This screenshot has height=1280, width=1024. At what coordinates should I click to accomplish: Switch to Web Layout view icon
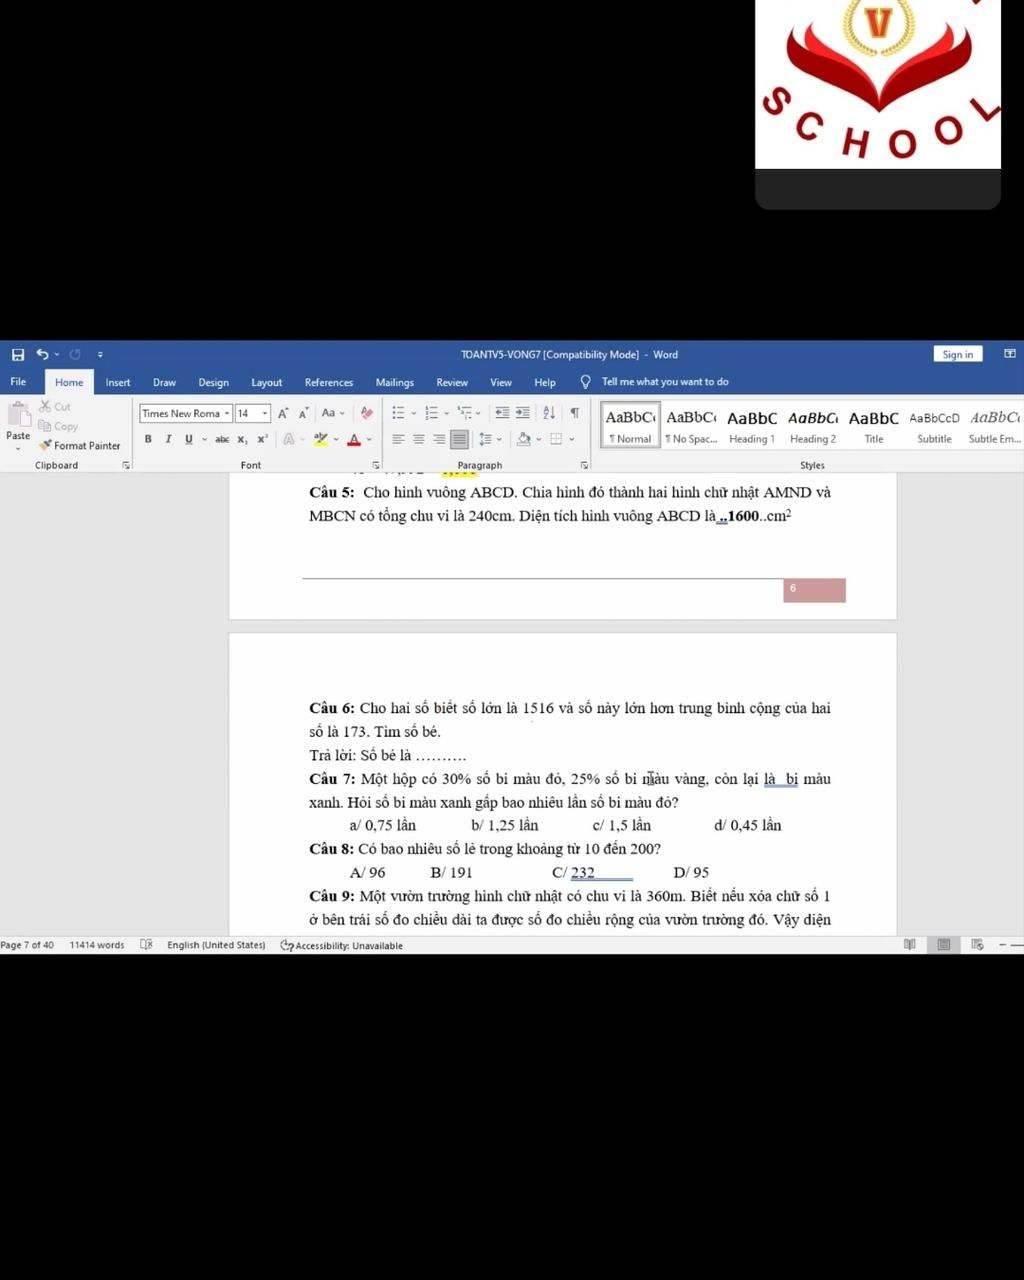(977, 945)
